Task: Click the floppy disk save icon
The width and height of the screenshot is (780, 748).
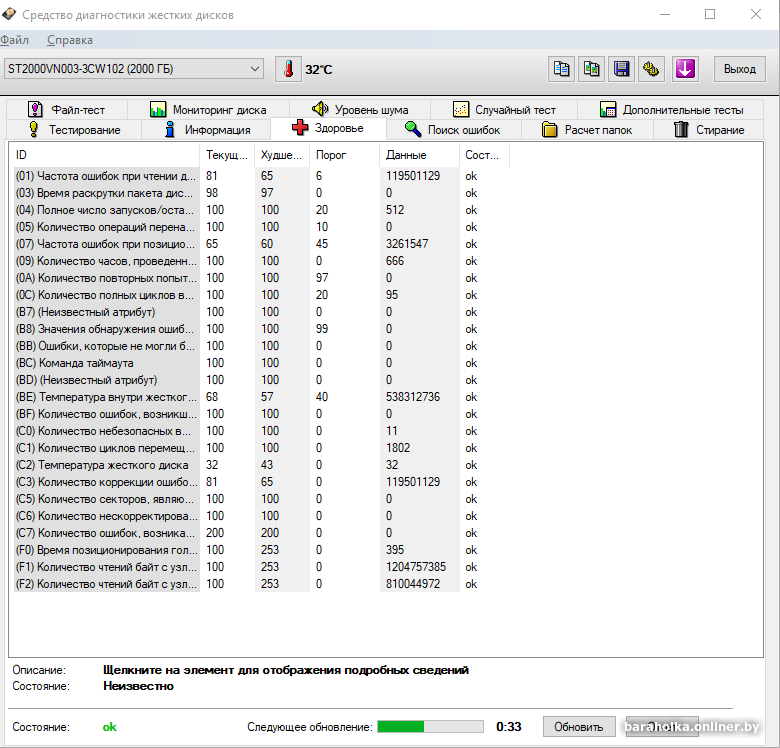Action: point(622,69)
